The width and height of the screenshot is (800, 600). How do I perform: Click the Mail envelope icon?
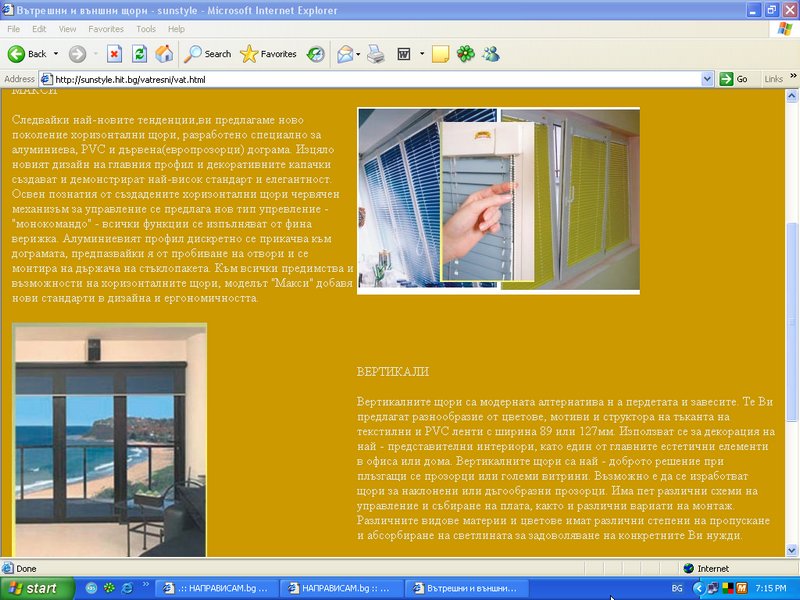[x=345, y=54]
